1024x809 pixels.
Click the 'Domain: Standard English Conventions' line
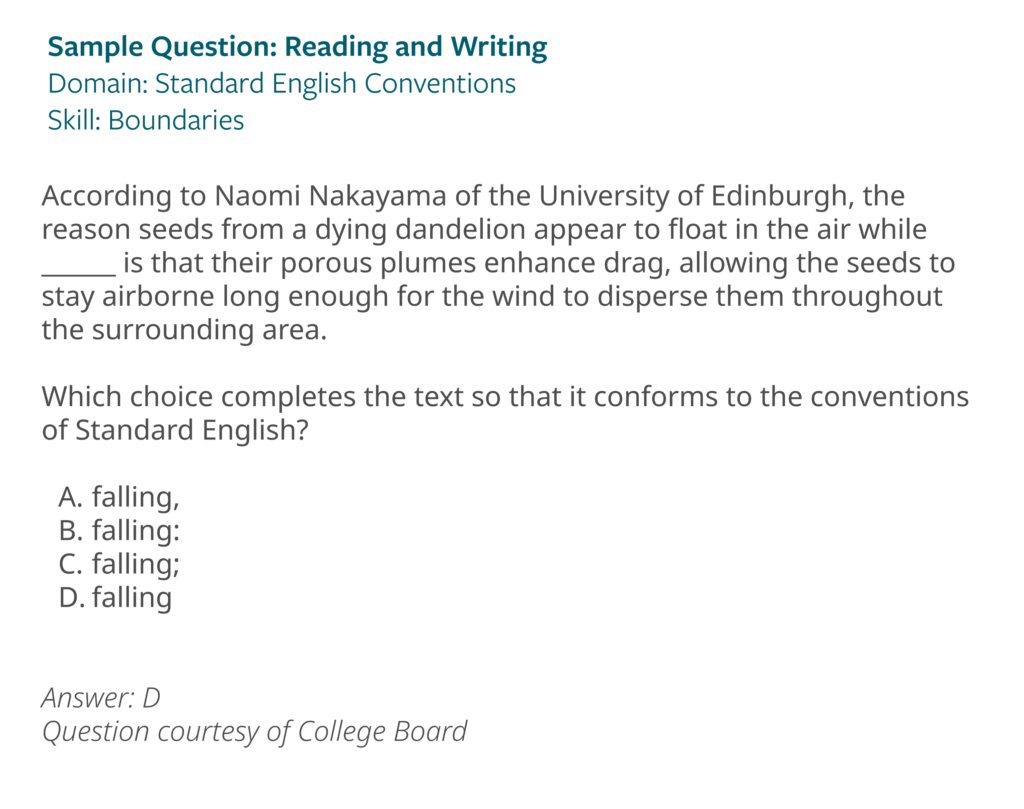tap(281, 84)
